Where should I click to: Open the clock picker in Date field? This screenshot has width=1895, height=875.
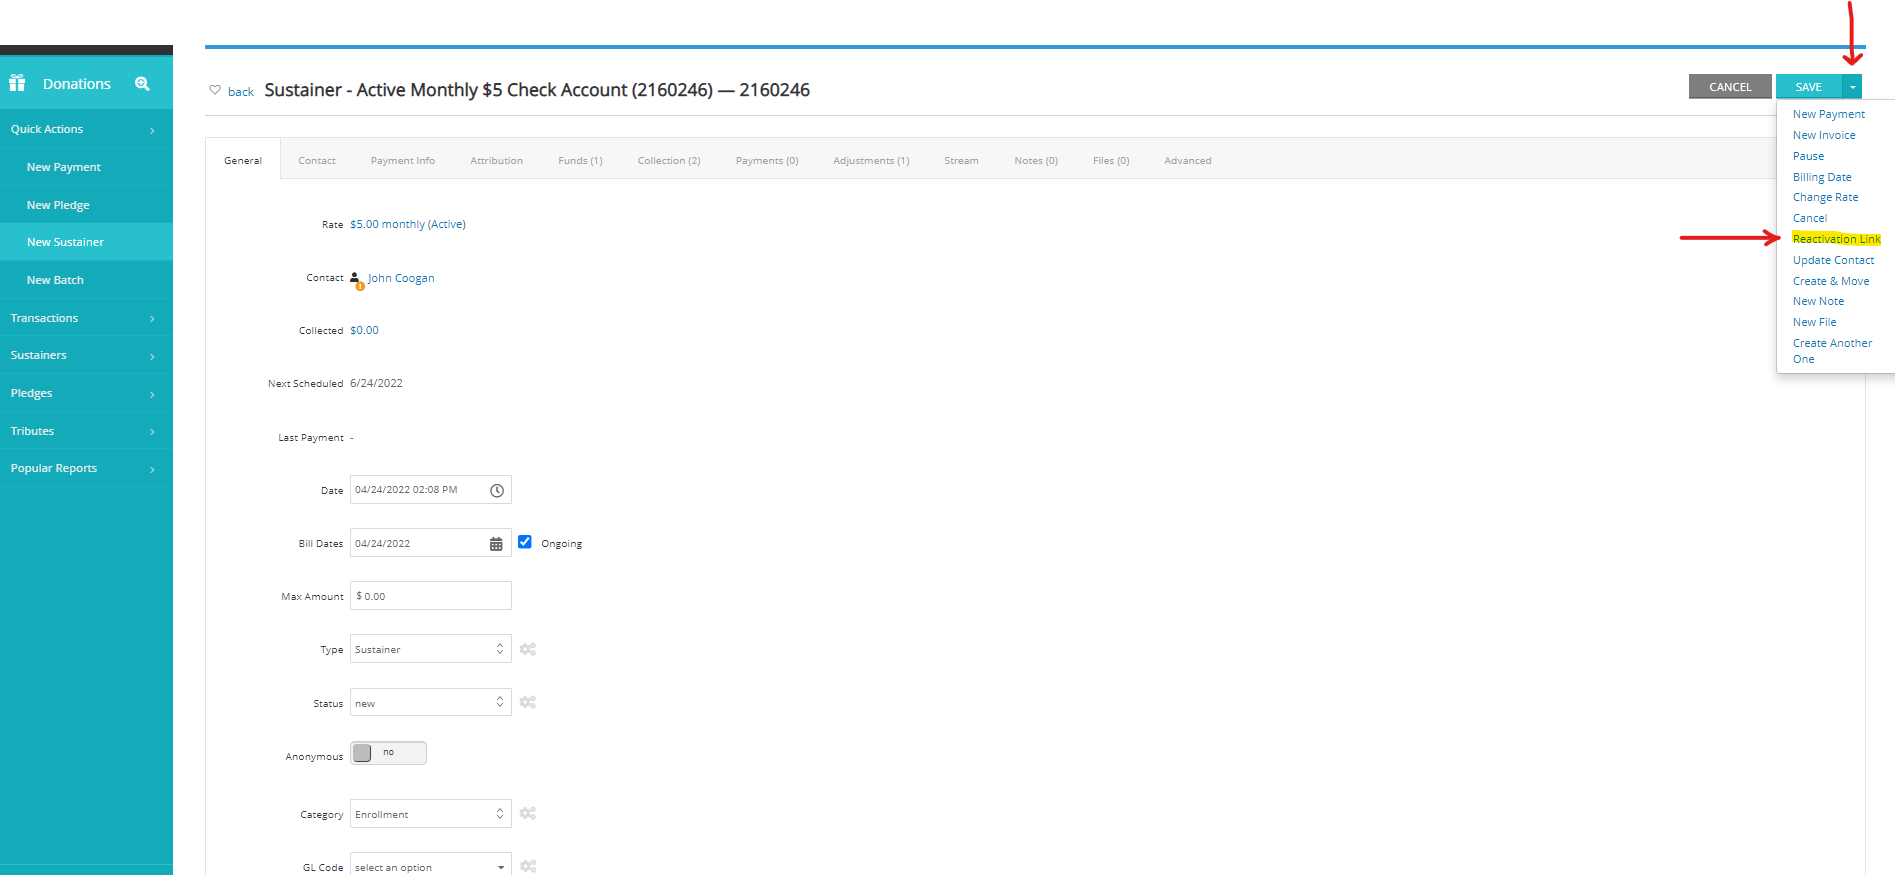[497, 490]
